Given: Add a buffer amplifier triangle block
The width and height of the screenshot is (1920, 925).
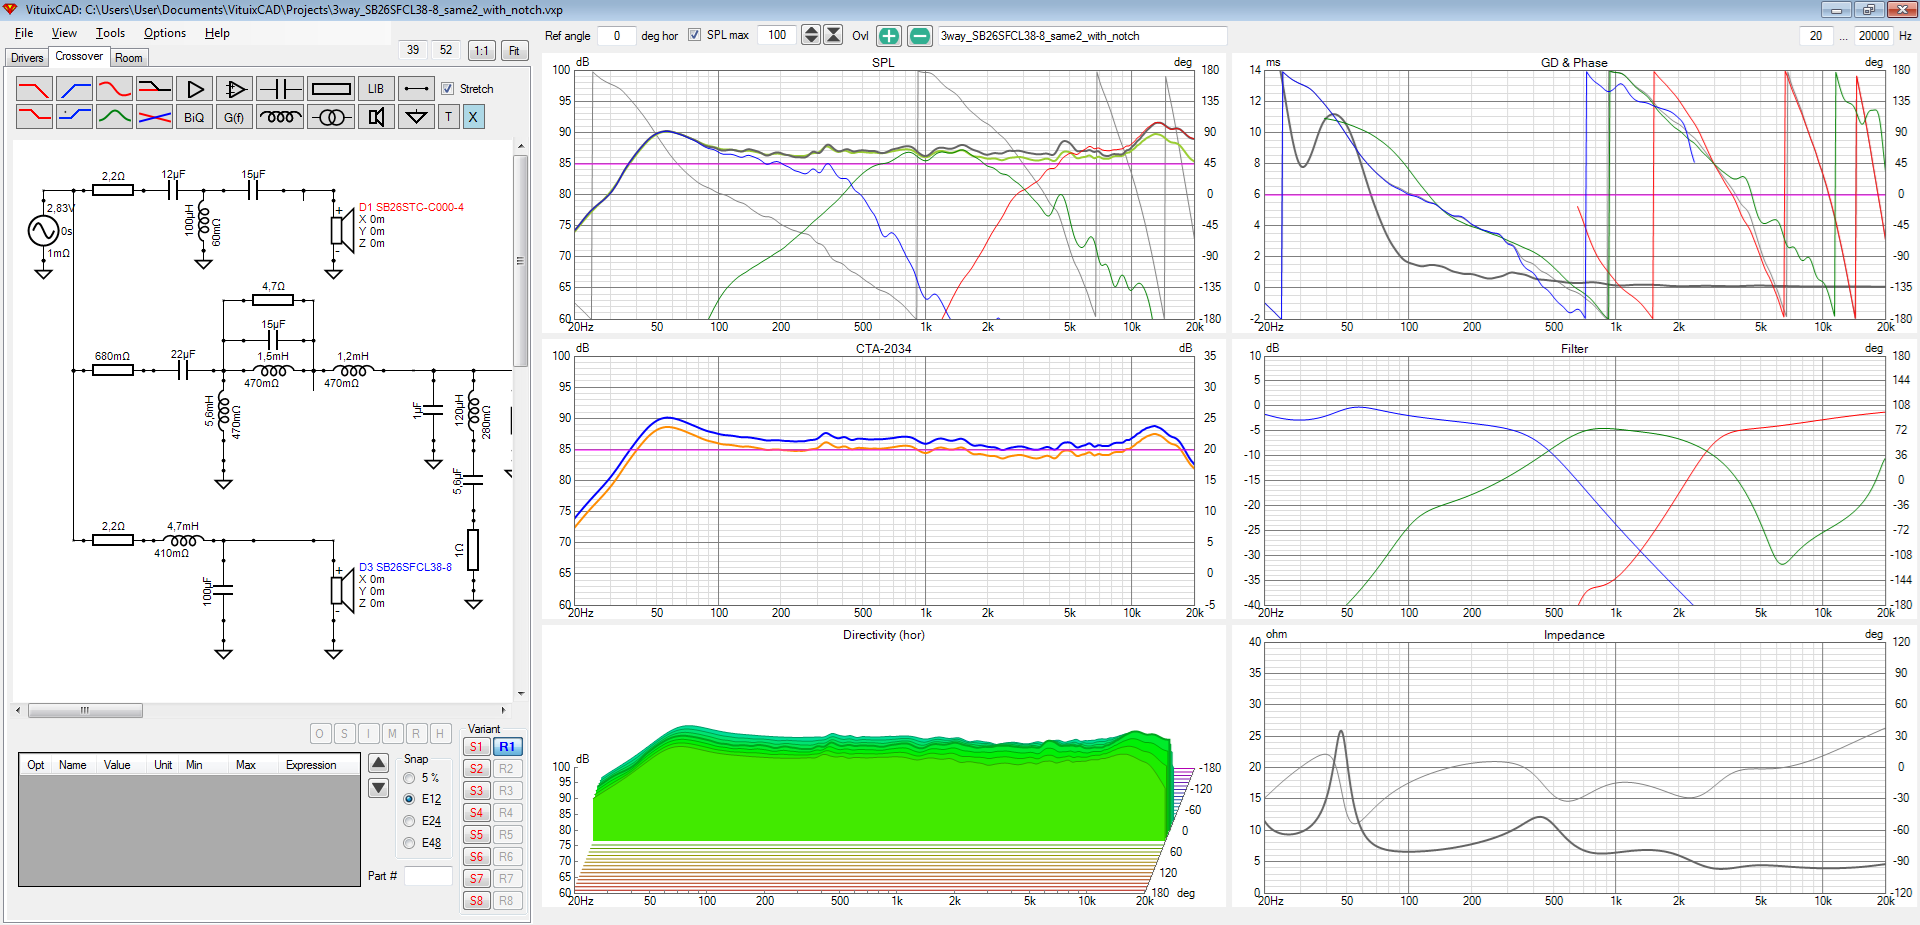Looking at the screenshot, I should pyautogui.click(x=194, y=89).
